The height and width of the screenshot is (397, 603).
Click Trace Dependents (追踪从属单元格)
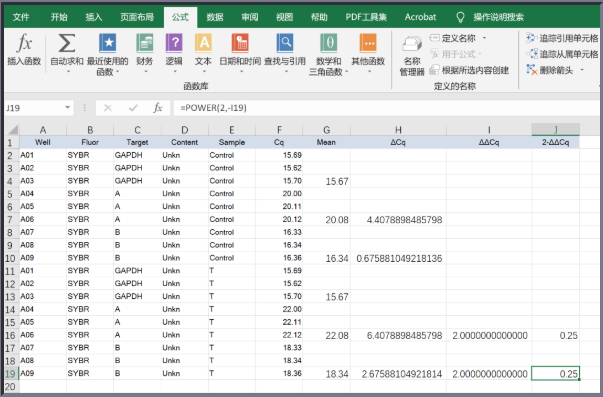[562, 54]
